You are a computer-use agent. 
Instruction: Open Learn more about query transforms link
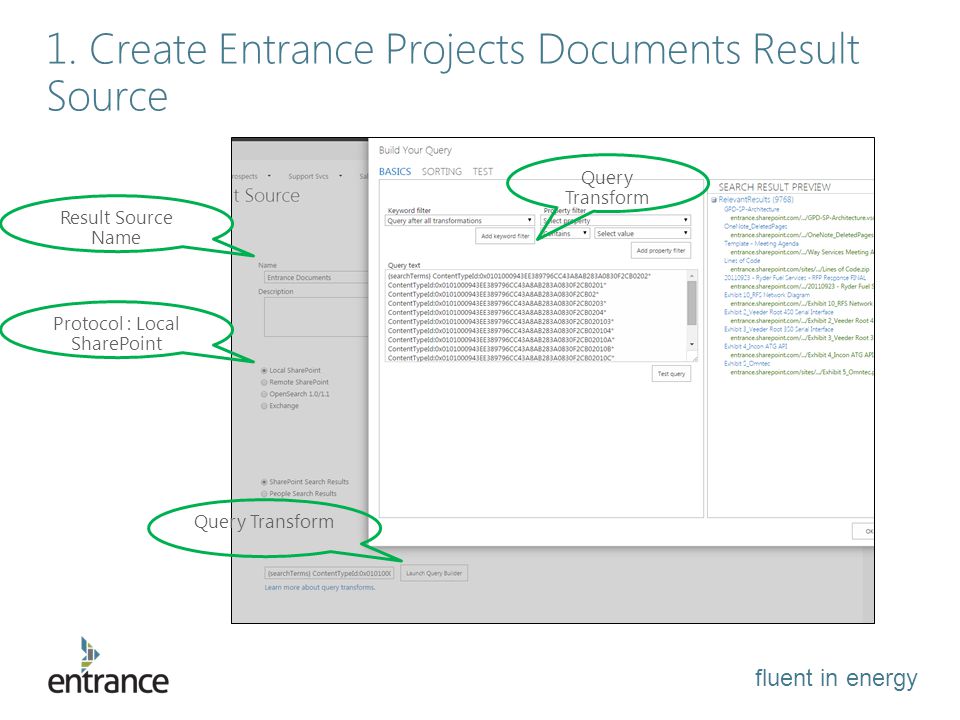320,587
